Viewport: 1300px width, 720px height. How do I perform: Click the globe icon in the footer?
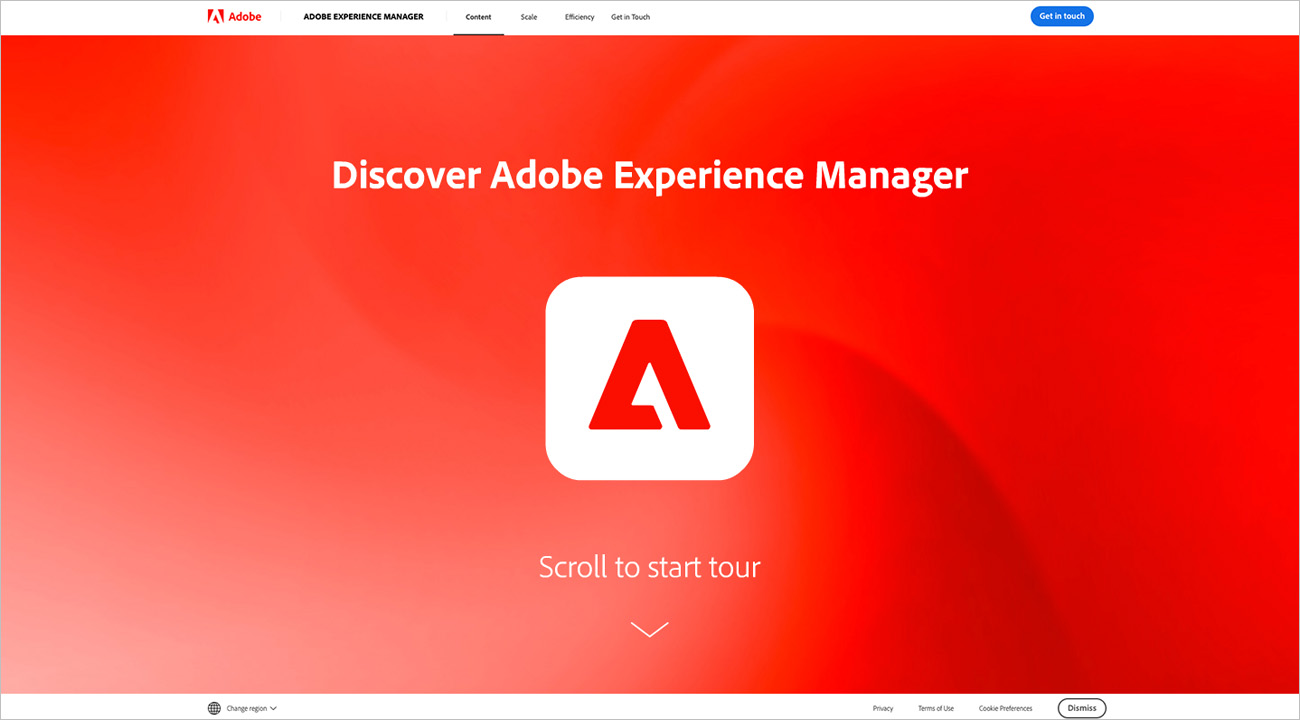pyautogui.click(x=214, y=708)
